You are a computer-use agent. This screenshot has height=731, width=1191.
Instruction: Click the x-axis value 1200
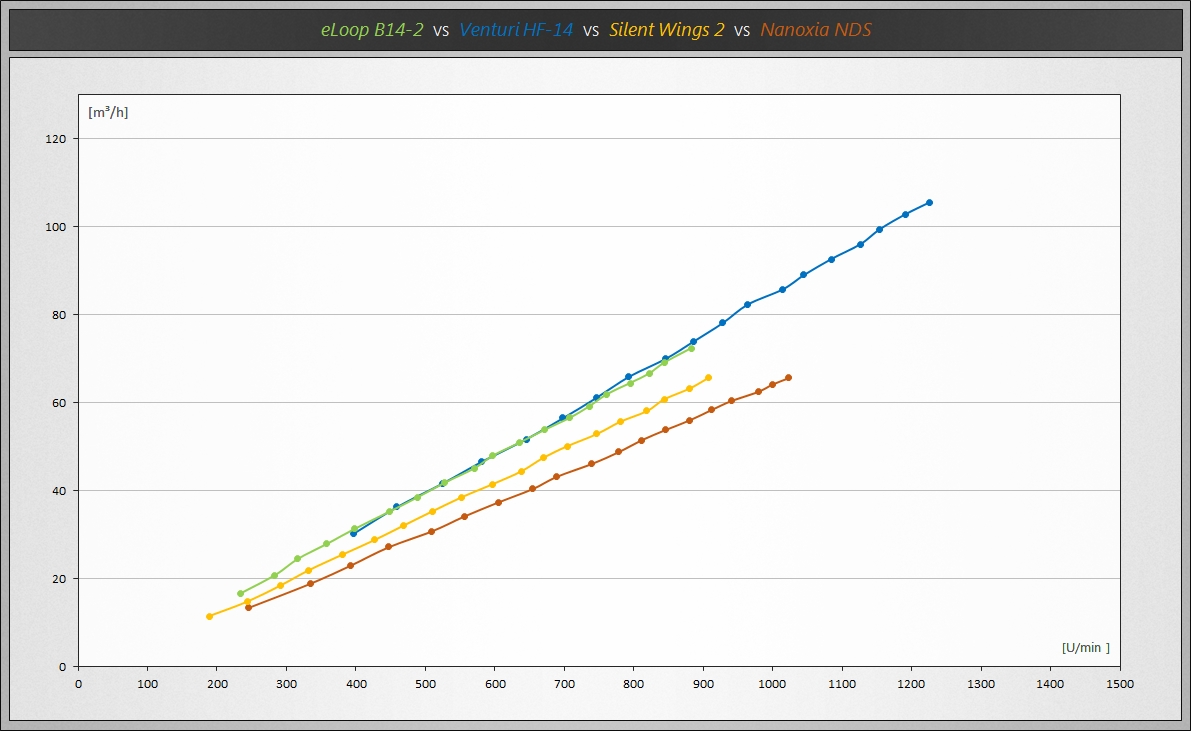(x=911, y=684)
